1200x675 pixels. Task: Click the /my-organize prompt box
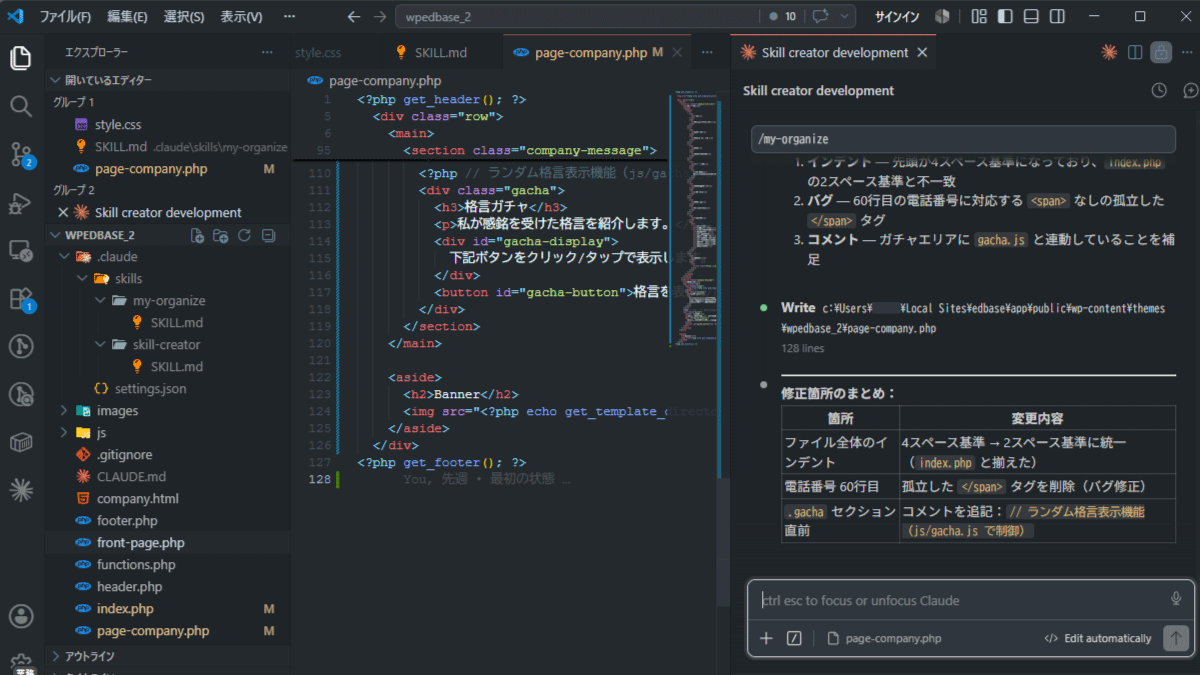(963, 139)
